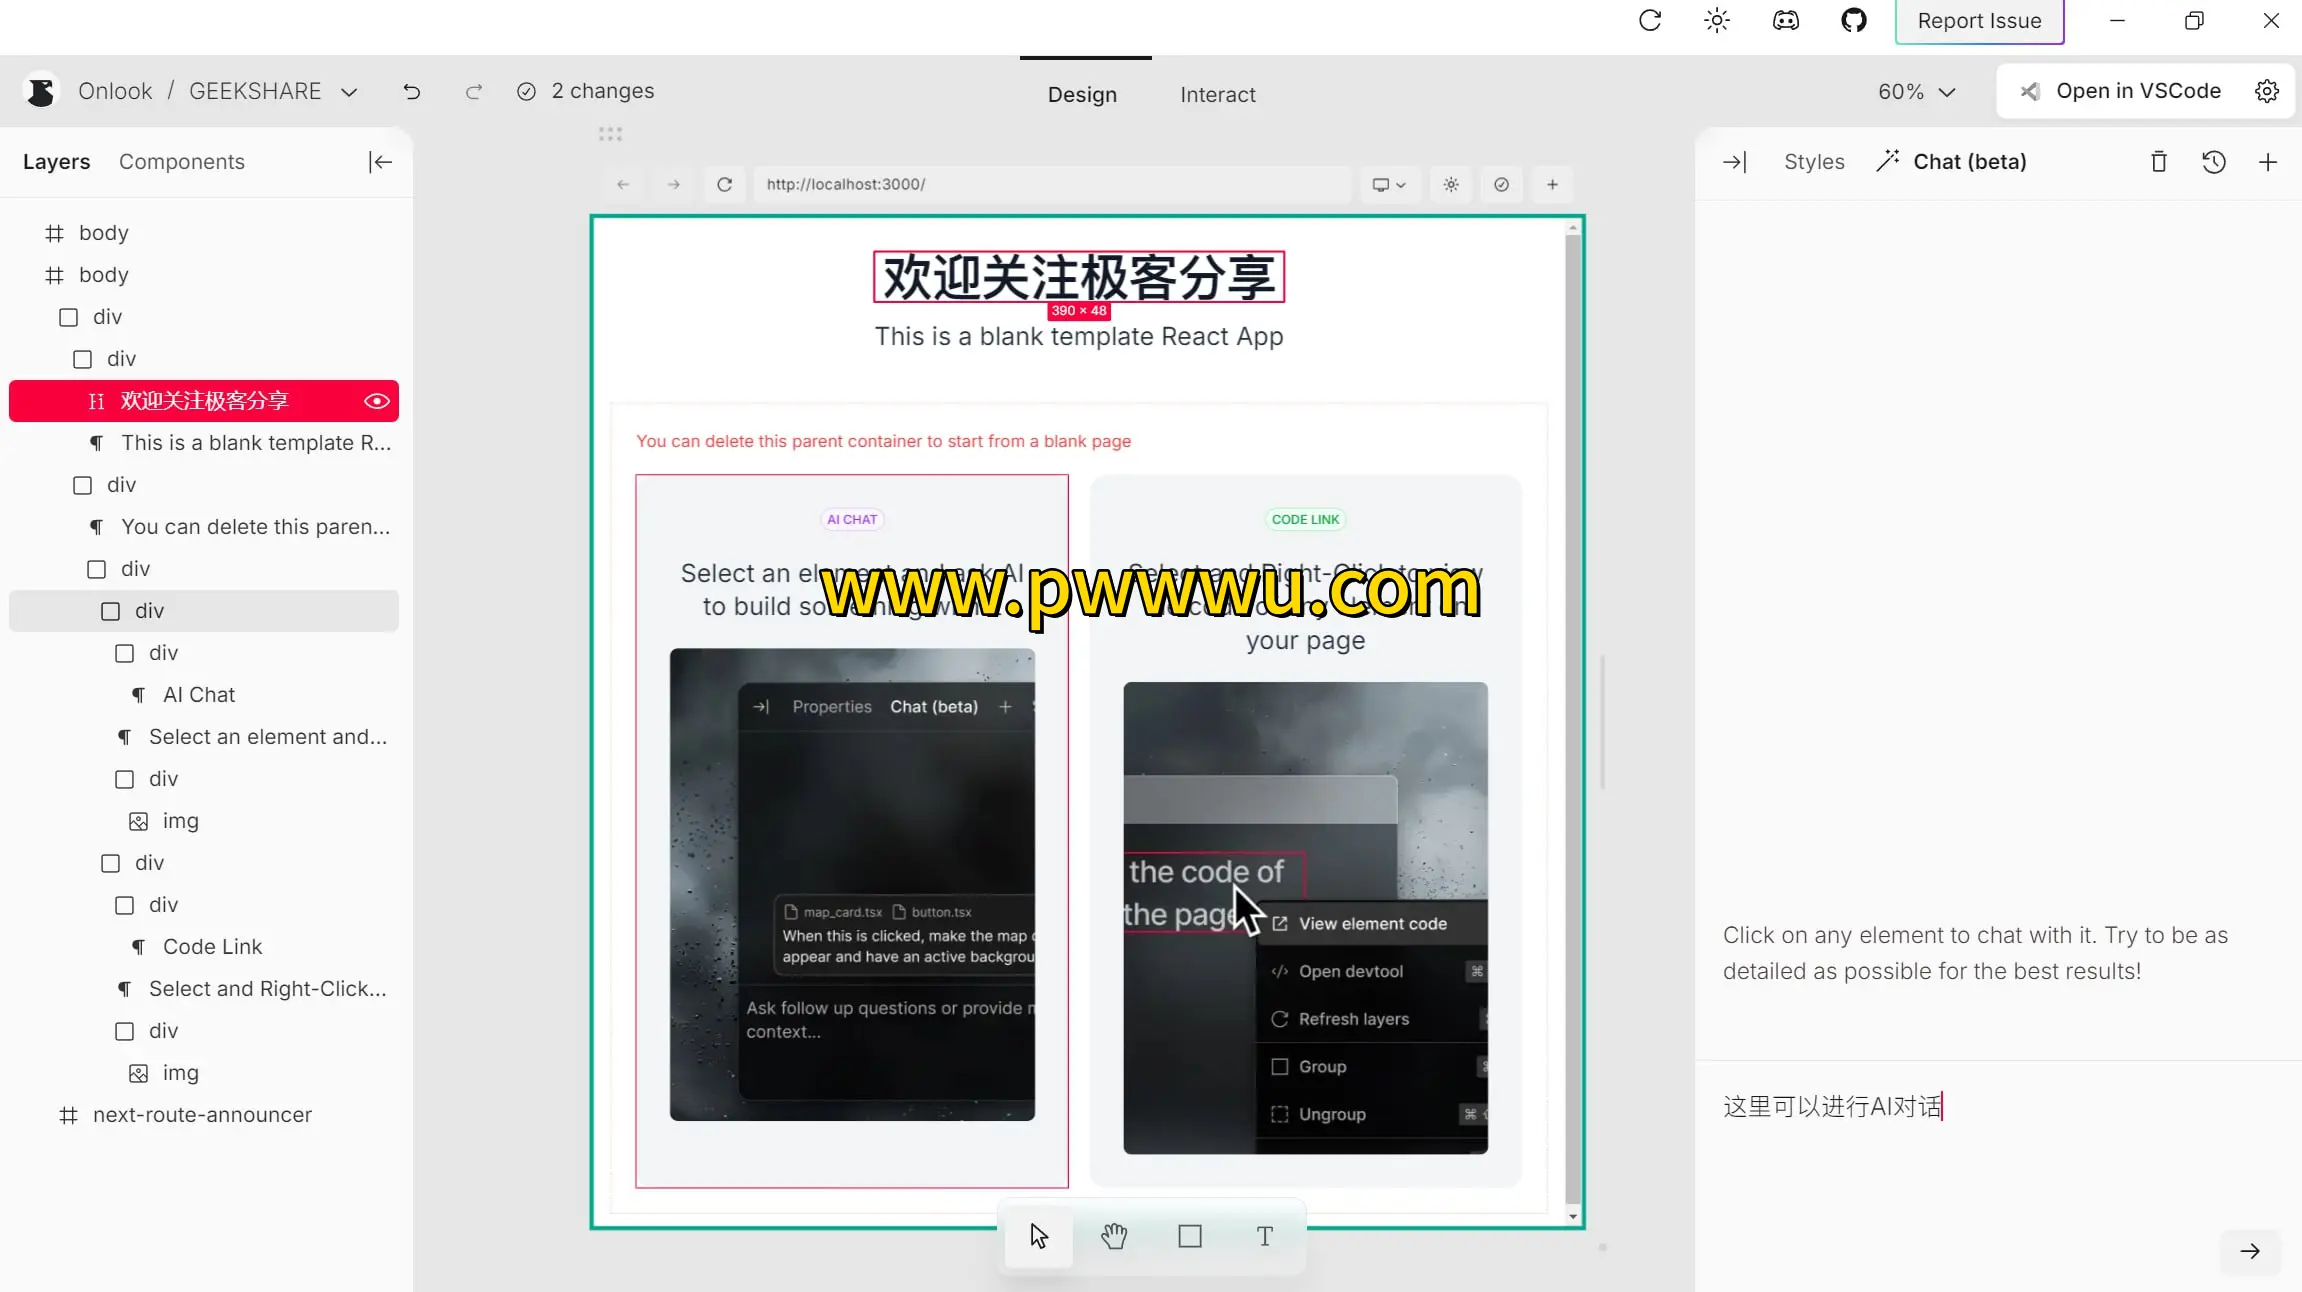Open the GitHub icon link
Viewport: 2302px width, 1292px height.
1854,21
